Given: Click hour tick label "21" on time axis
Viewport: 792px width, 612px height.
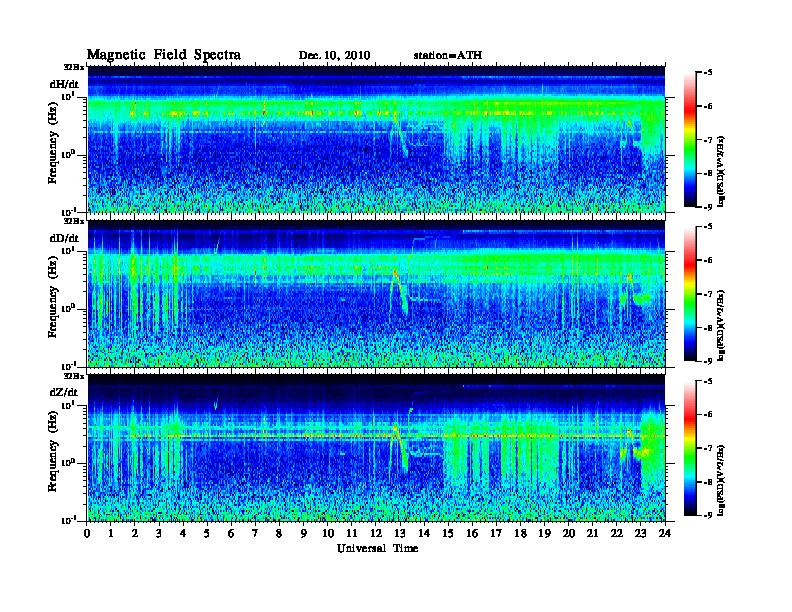Looking at the screenshot, I should click(592, 533).
